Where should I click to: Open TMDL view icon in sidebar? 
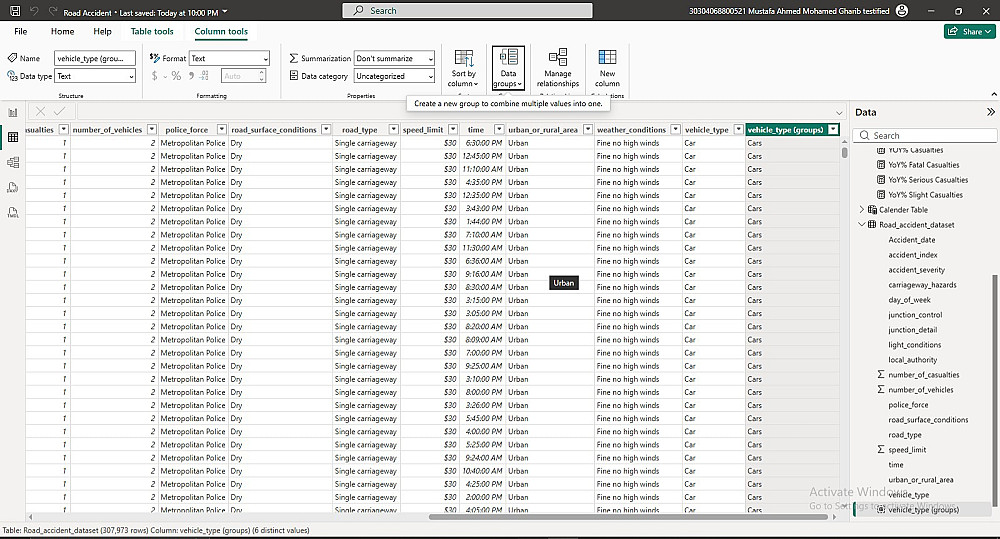coord(13,212)
